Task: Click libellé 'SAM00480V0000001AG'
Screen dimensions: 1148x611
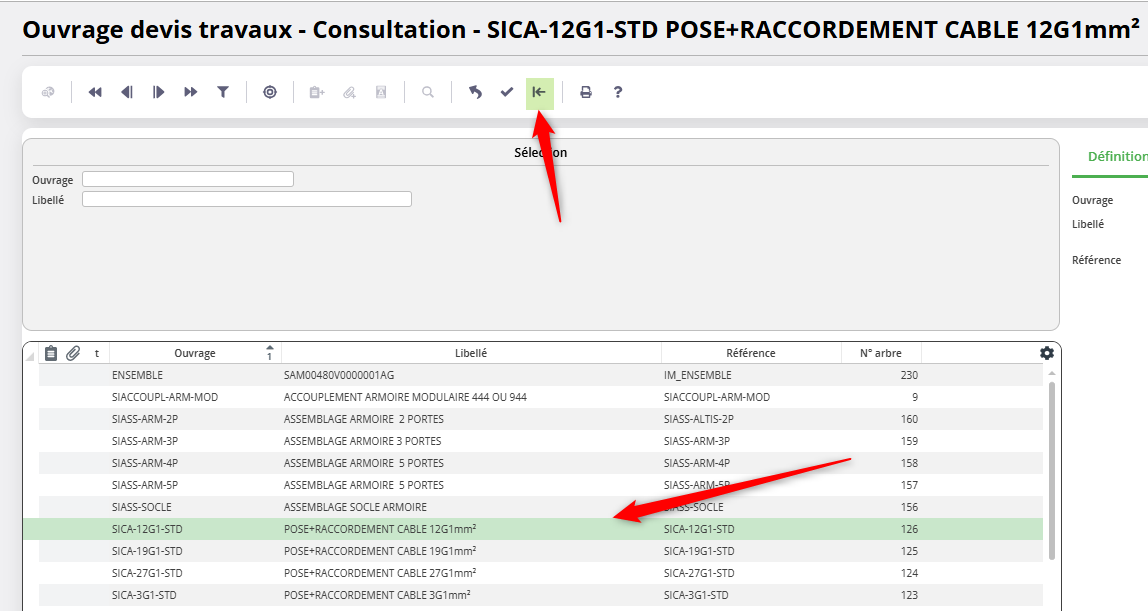Action: [339, 375]
